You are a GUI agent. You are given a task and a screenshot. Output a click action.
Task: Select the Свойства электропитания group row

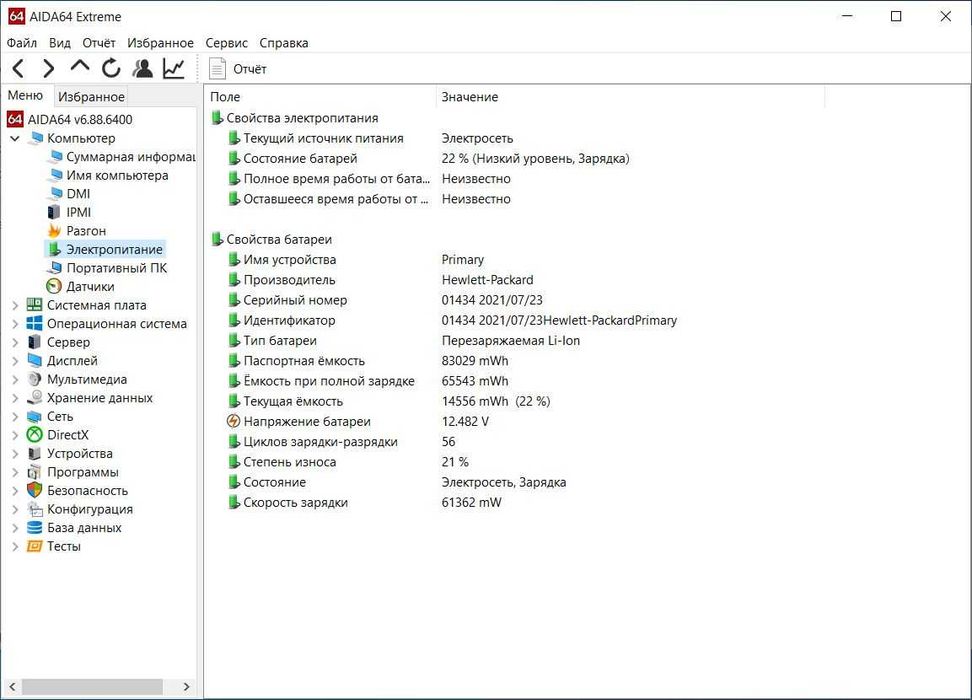(x=302, y=118)
